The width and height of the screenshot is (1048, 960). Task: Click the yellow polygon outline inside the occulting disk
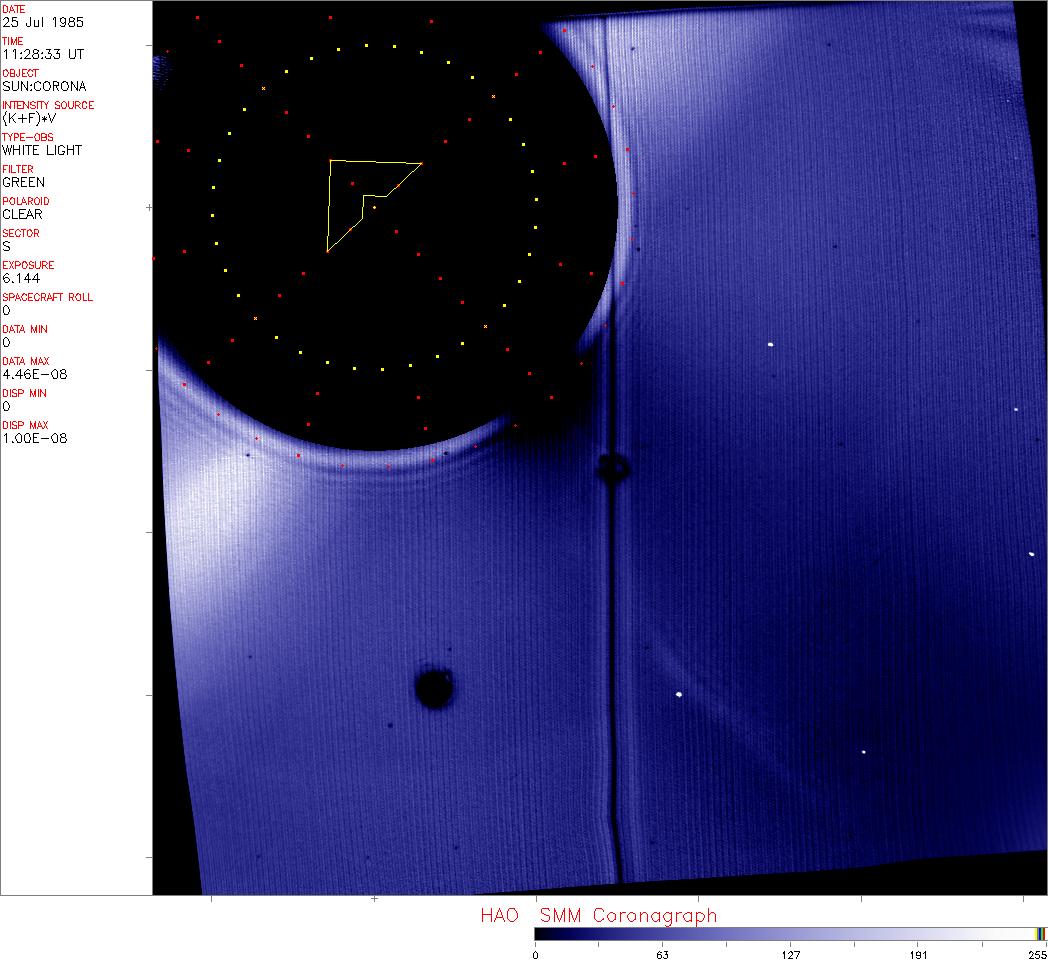(x=331, y=200)
